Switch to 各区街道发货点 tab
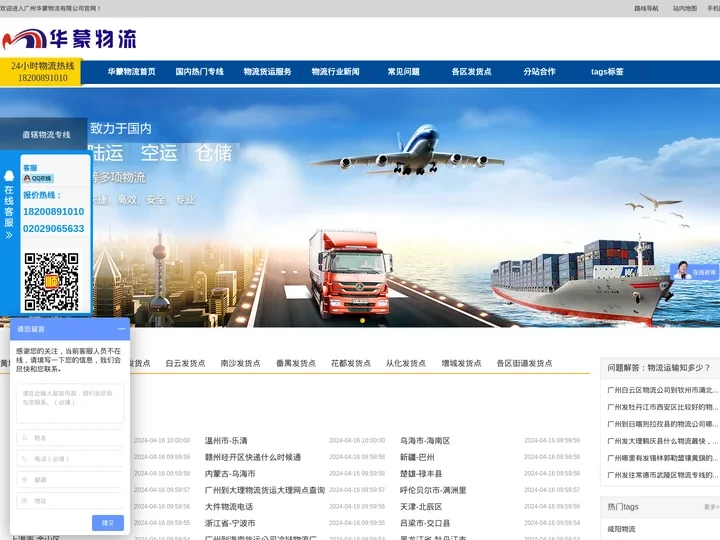Viewport: 720px width, 540px height. coord(524,363)
